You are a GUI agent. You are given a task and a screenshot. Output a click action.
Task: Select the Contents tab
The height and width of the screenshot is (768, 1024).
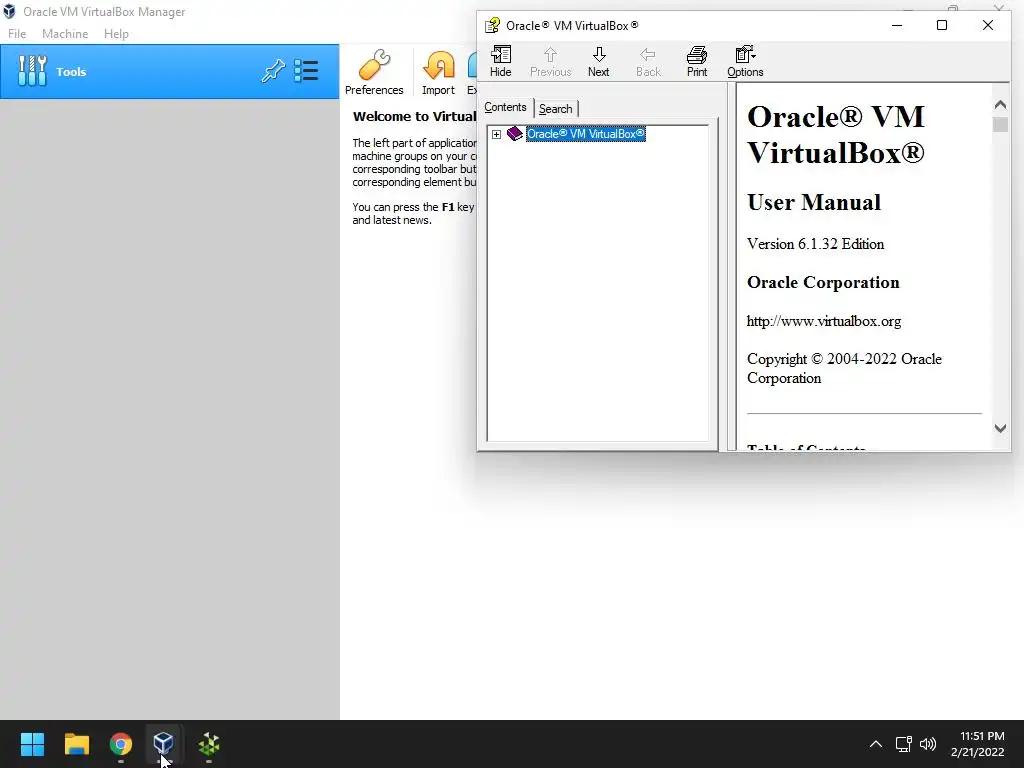pyautogui.click(x=505, y=107)
